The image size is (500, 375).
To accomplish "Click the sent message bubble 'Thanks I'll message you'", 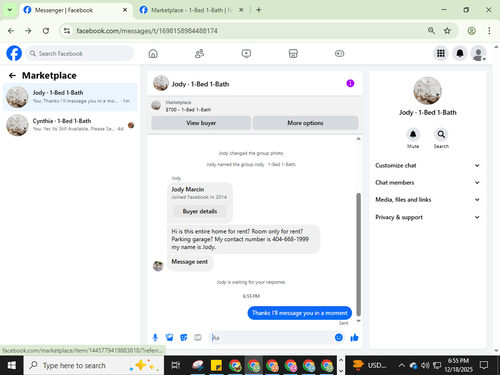I will [x=299, y=313].
